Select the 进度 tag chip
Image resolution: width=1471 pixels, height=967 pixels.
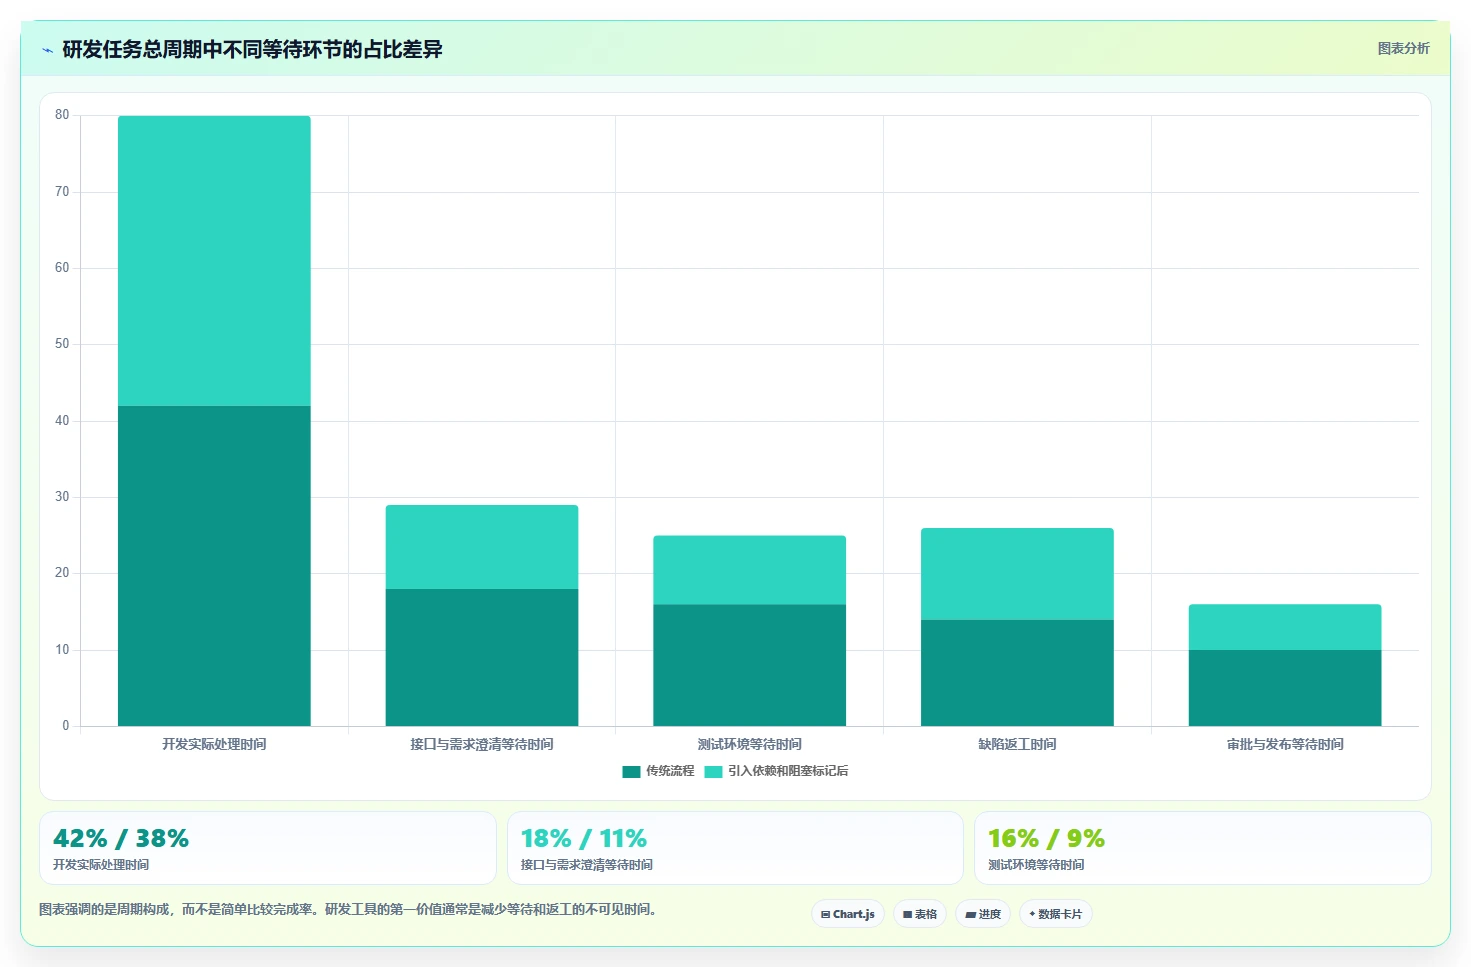tap(983, 914)
